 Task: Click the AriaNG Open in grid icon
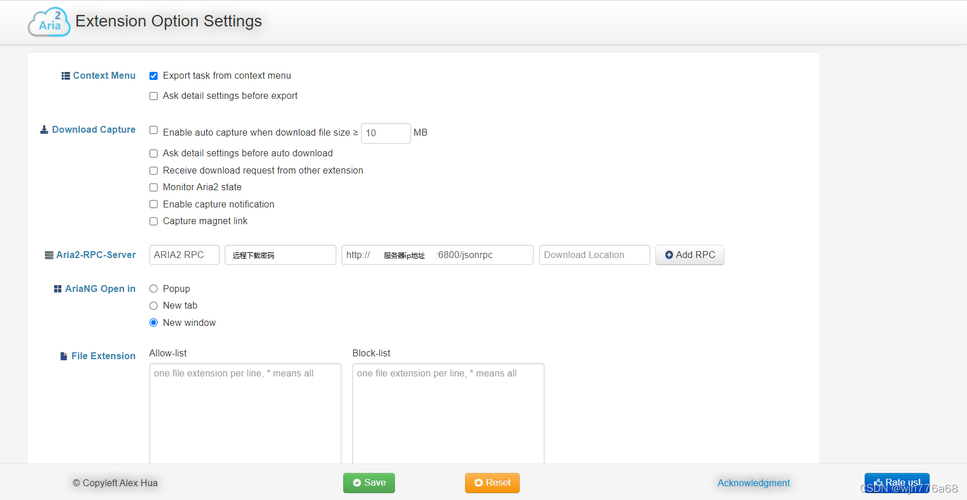click(x=58, y=289)
